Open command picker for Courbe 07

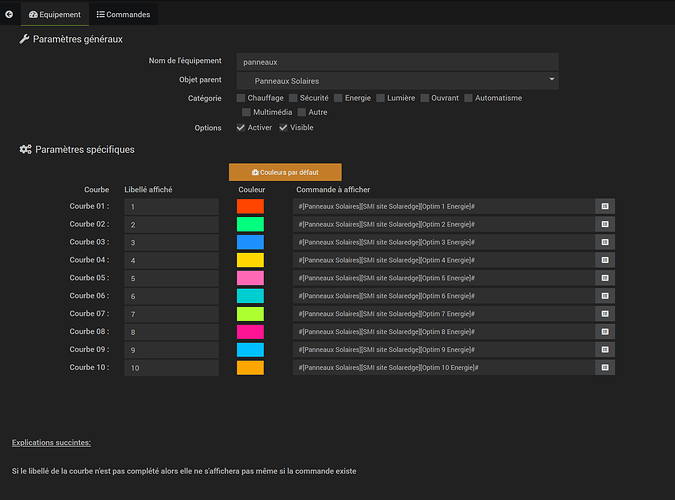[605, 314]
